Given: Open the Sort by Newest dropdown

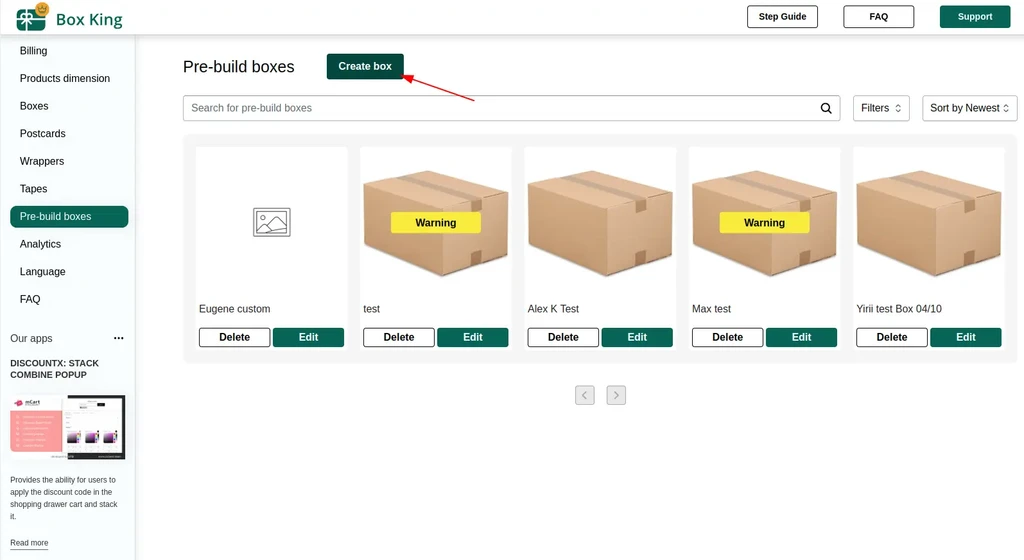Looking at the screenshot, I should click(969, 108).
